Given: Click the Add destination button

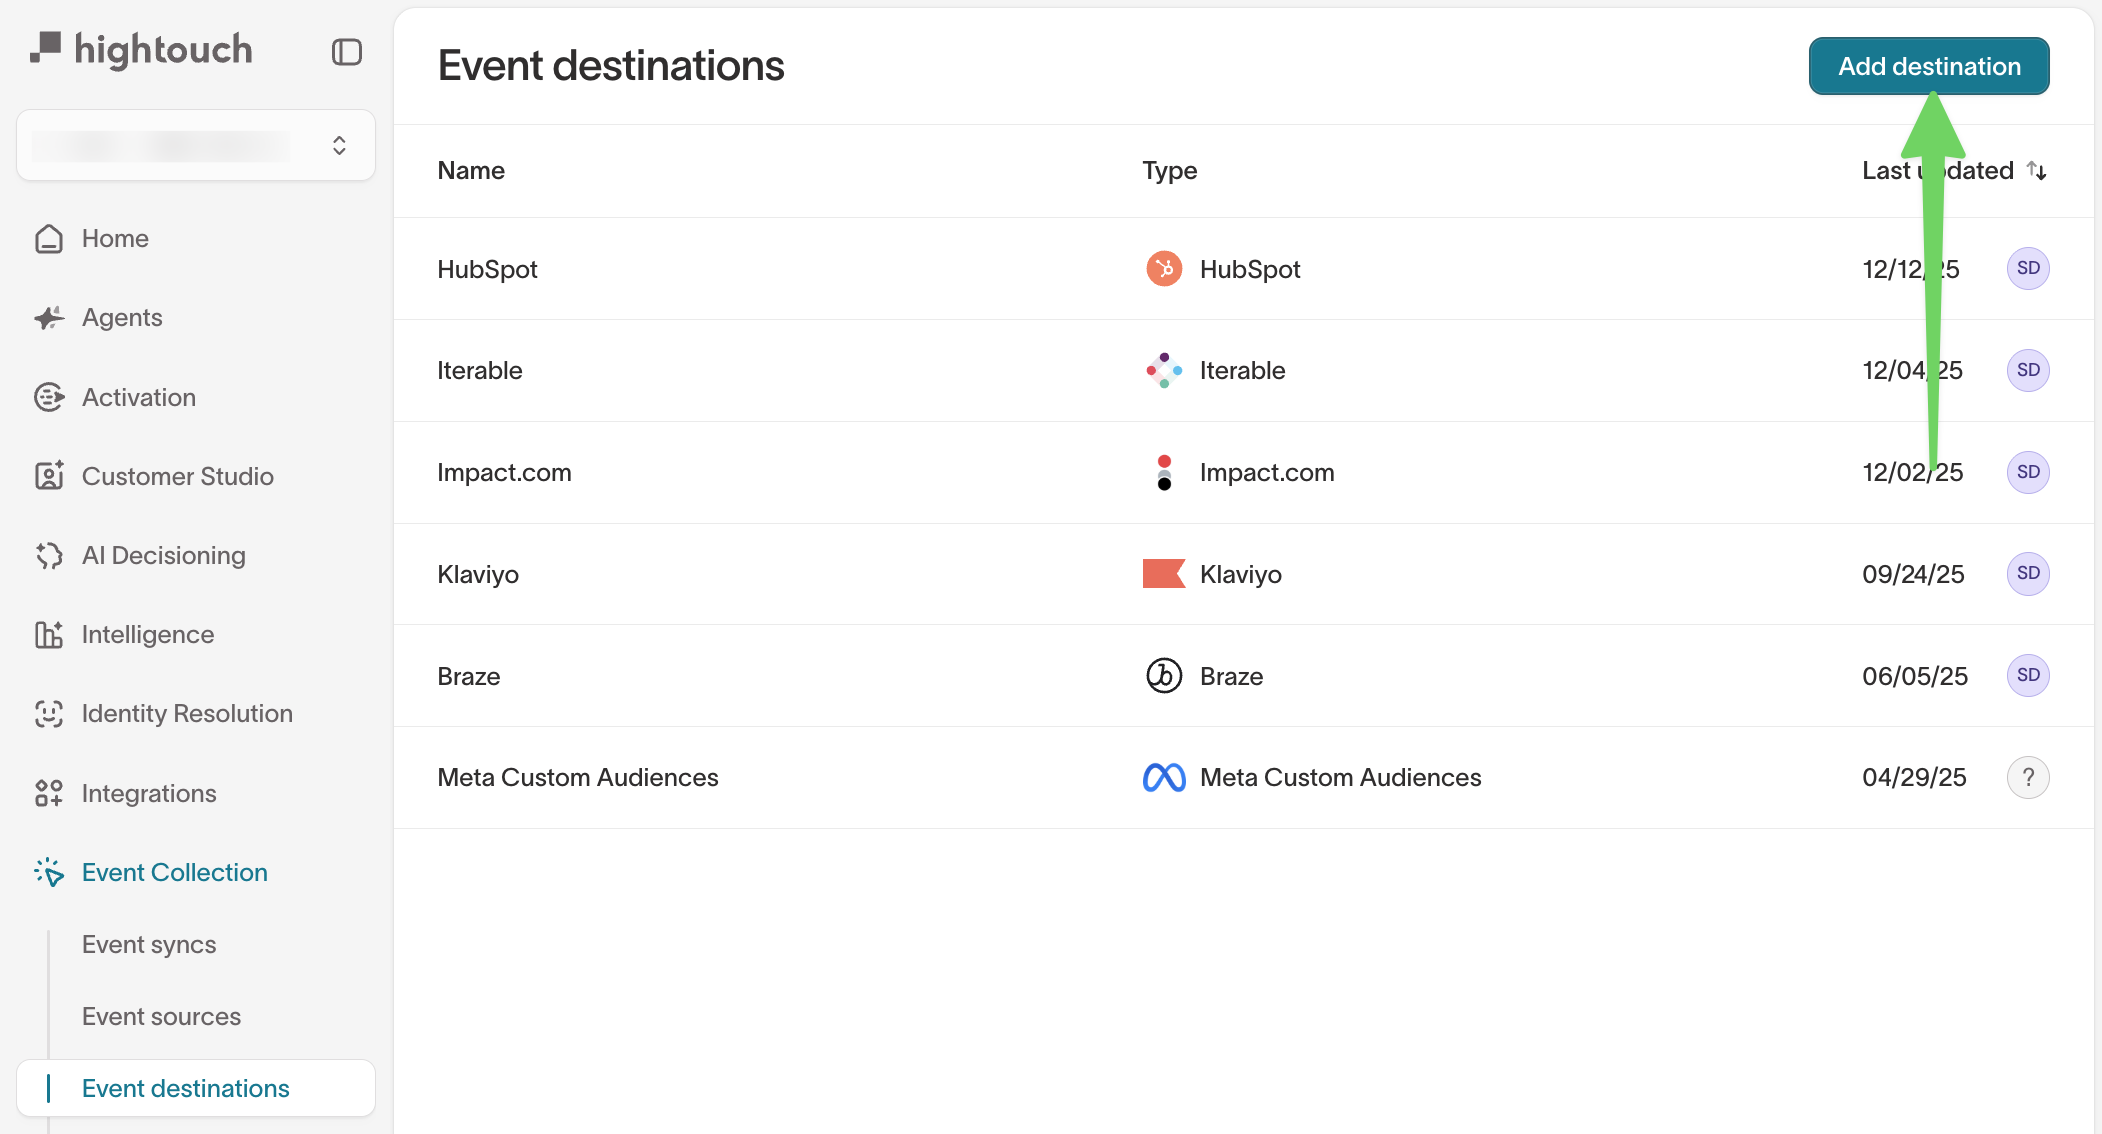Looking at the screenshot, I should [x=1928, y=66].
